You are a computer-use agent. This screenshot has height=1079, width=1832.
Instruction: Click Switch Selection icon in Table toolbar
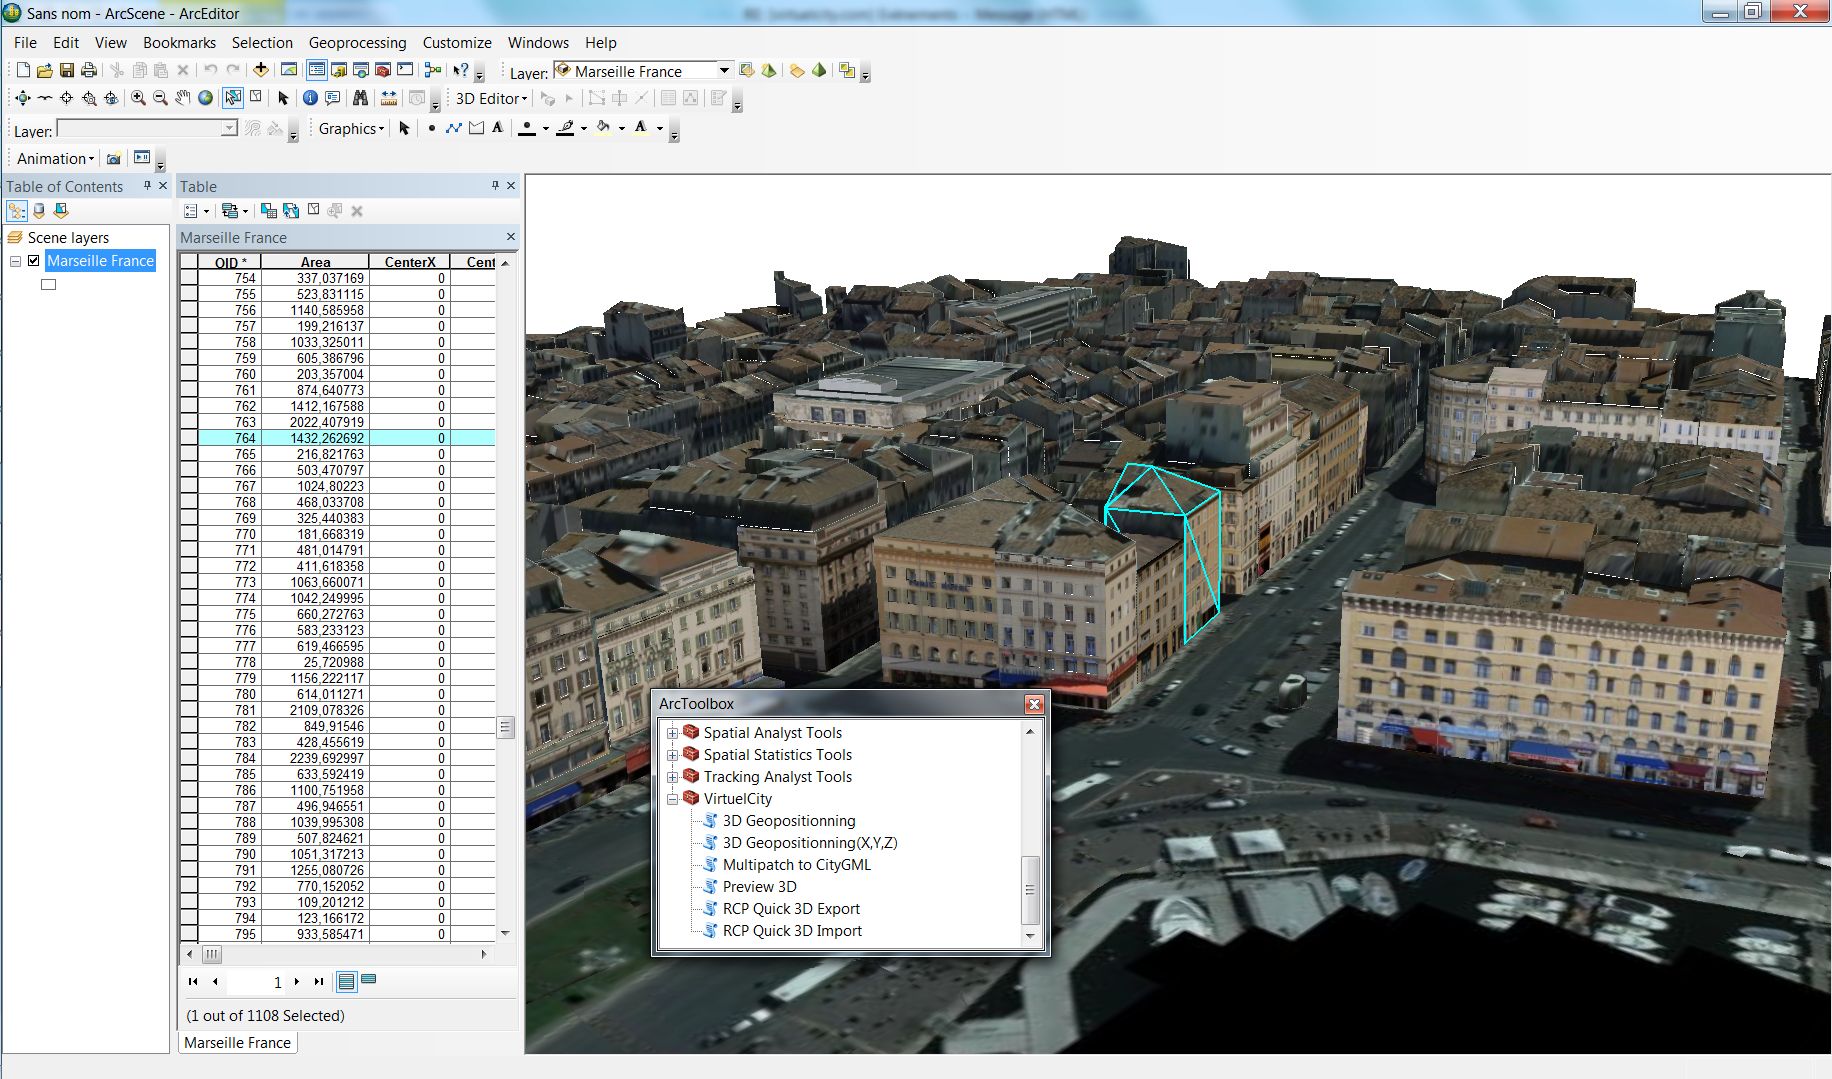pos(291,211)
